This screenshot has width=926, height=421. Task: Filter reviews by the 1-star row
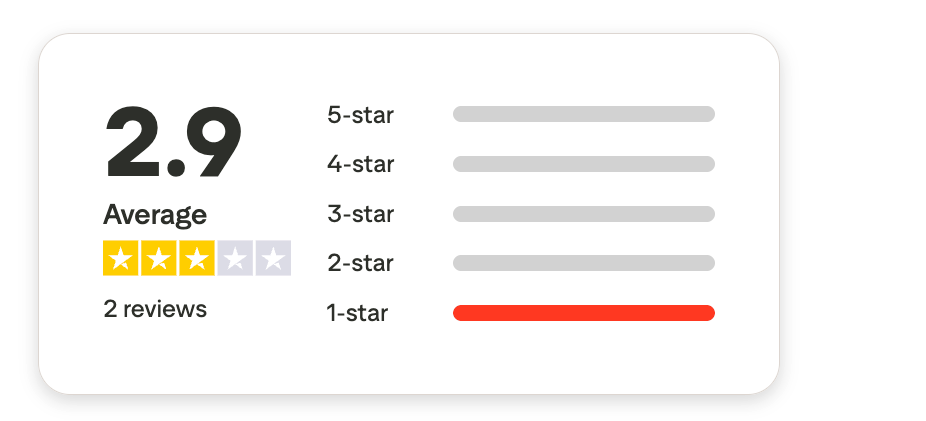[520, 313]
